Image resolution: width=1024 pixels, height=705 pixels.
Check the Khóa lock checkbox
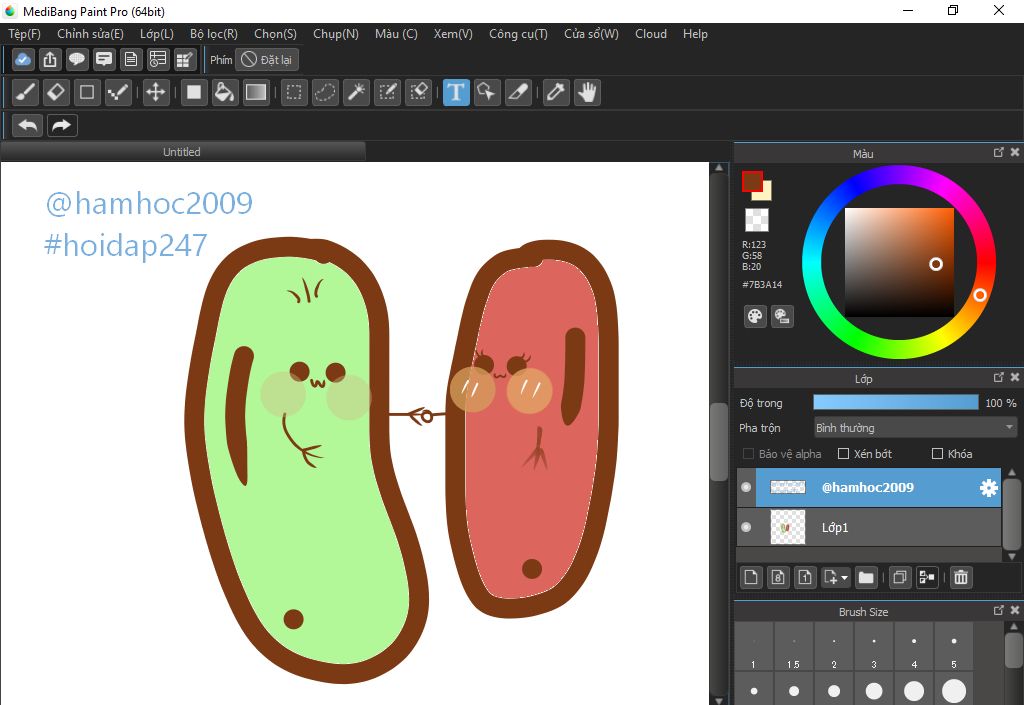(x=937, y=454)
